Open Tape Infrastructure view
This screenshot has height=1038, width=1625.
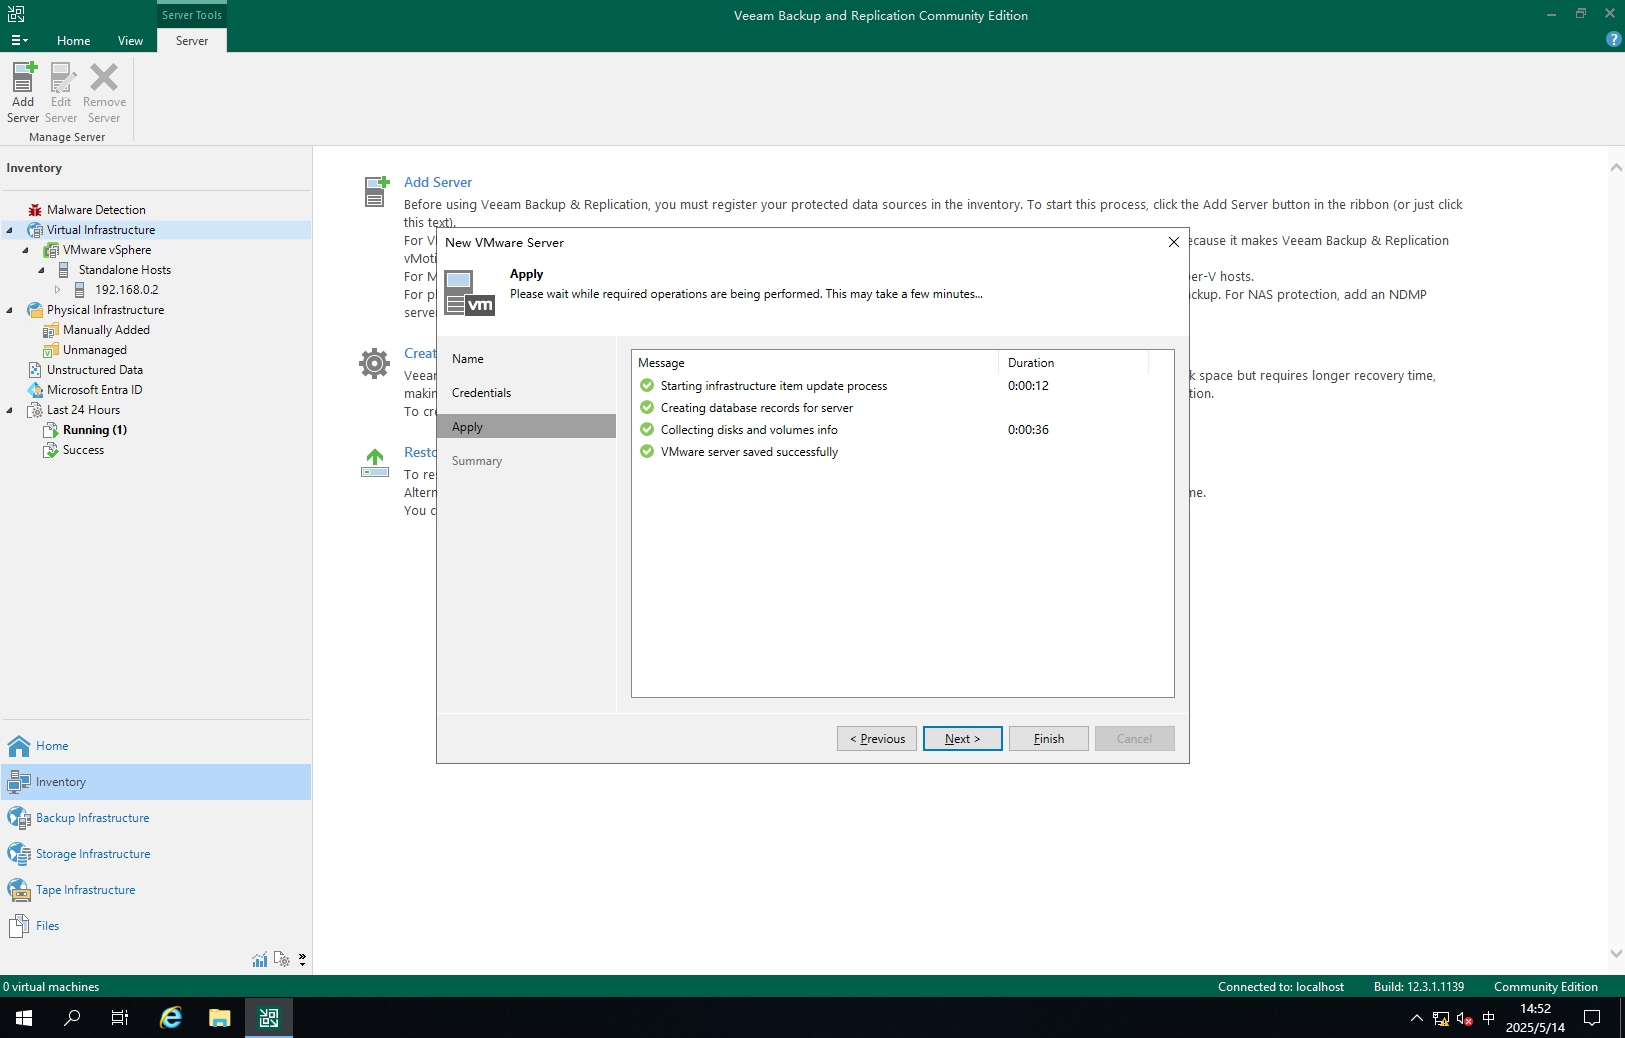(85, 890)
